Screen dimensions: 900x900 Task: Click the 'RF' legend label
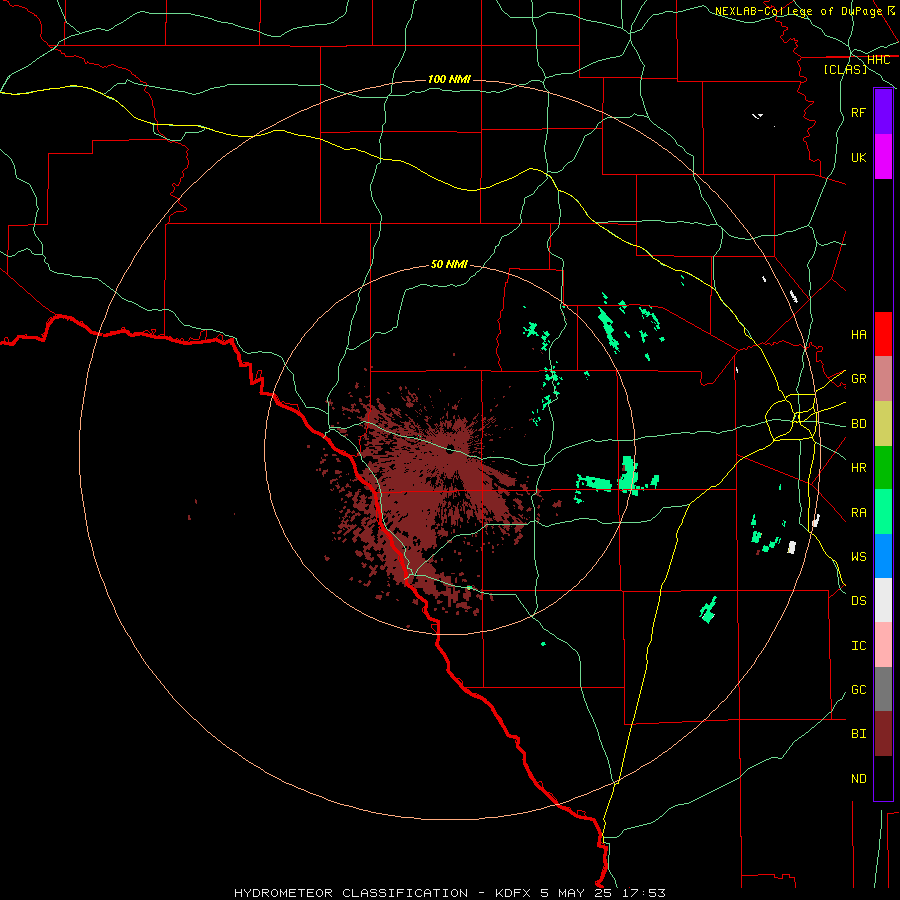click(x=858, y=113)
